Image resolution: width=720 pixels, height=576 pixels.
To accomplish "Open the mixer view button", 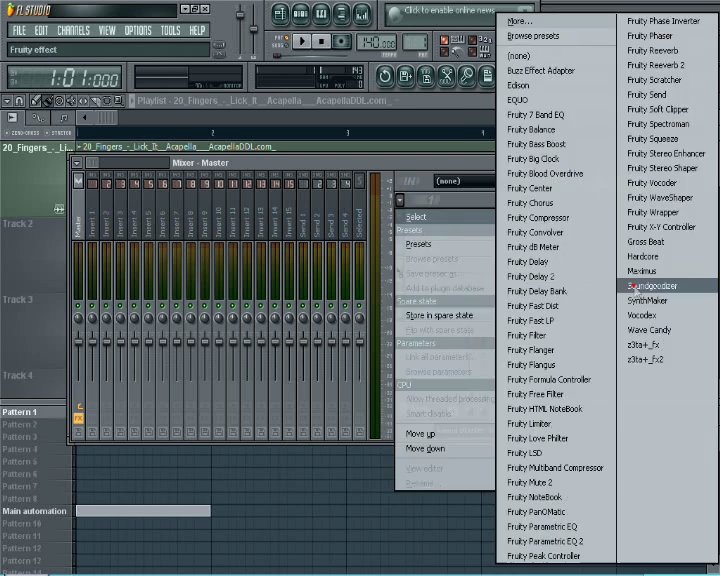I will [x=362, y=14].
